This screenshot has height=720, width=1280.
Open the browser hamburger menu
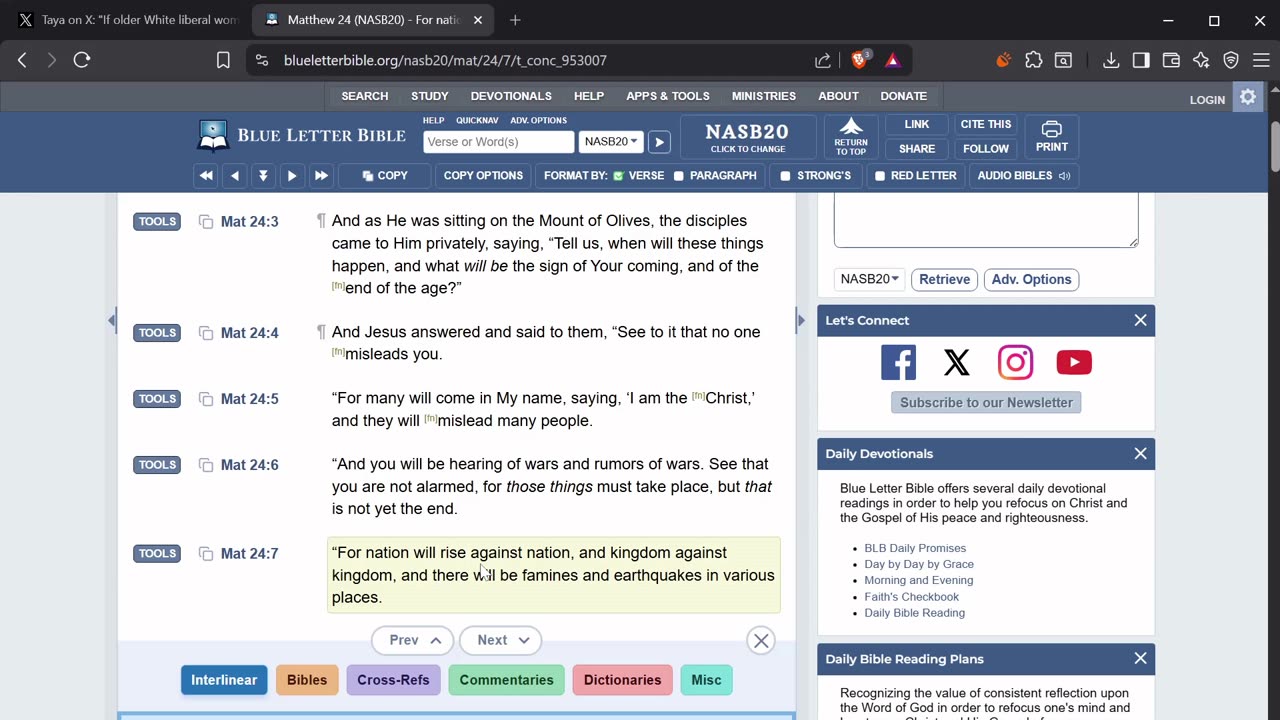[1261, 60]
